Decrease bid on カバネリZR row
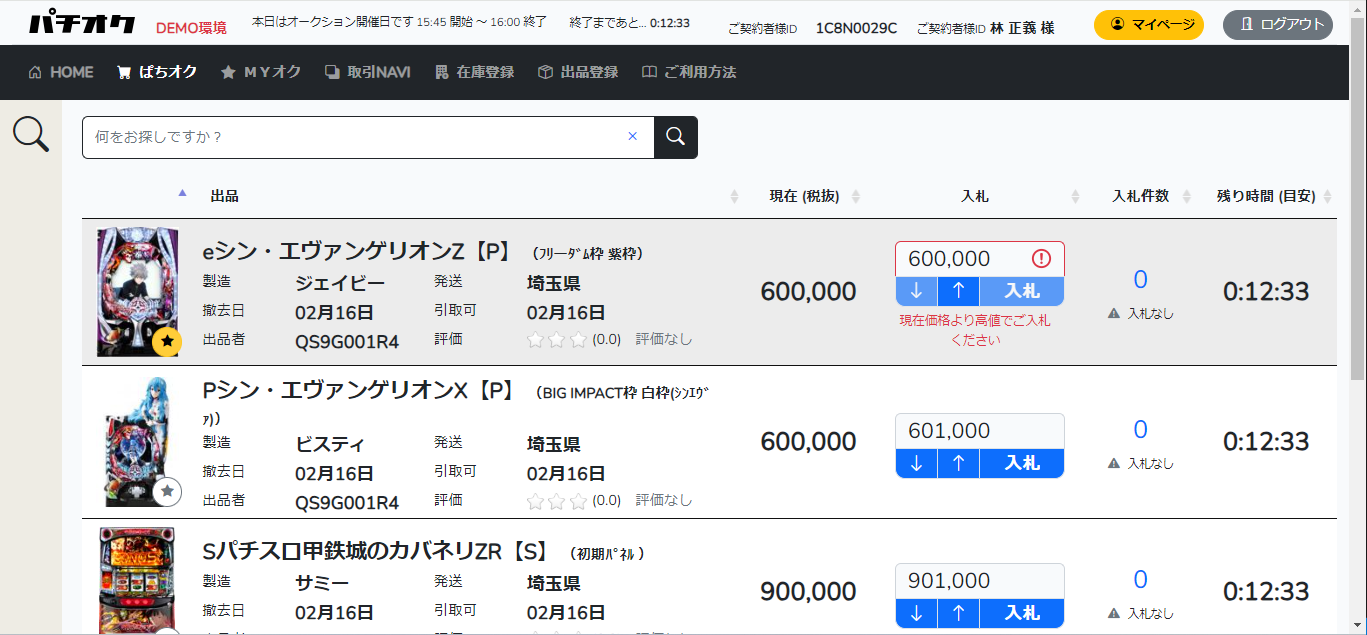The height and width of the screenshot is (635, 1367). point(917,613)
